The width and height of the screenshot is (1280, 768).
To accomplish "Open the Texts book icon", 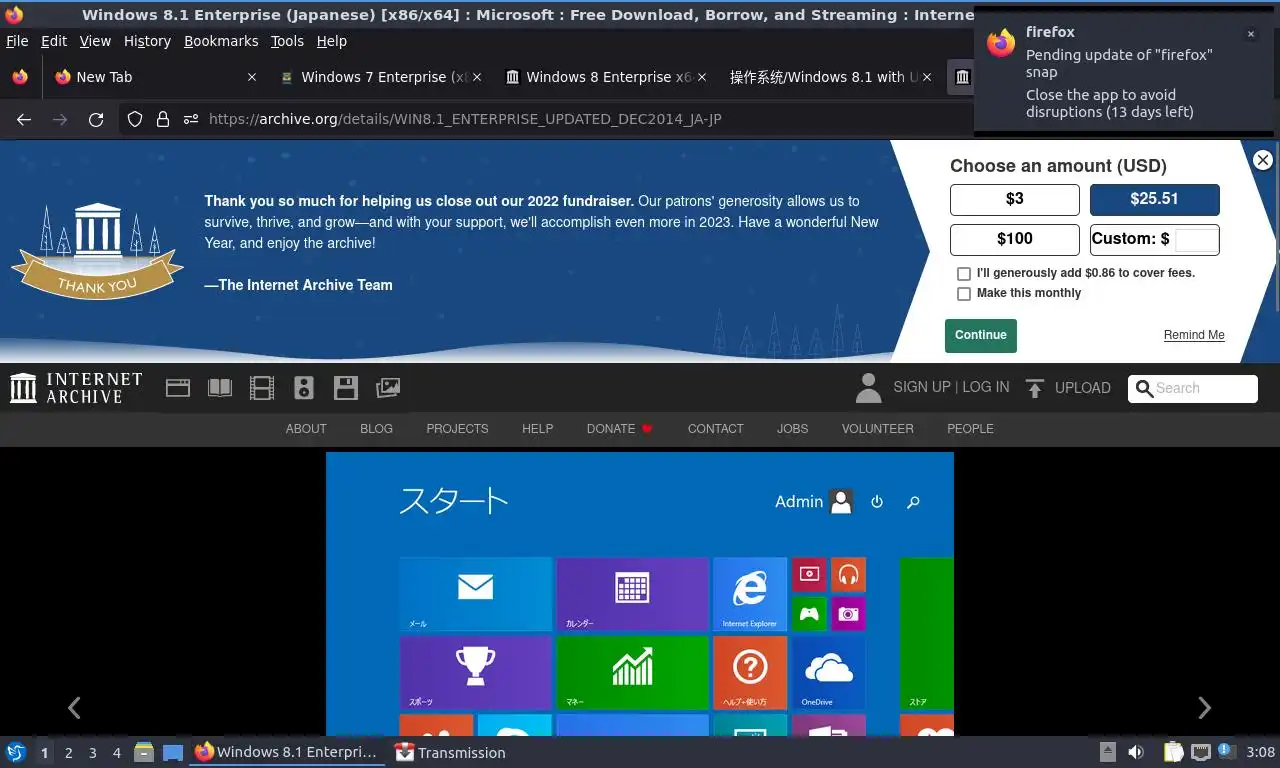I will point(219,388).
